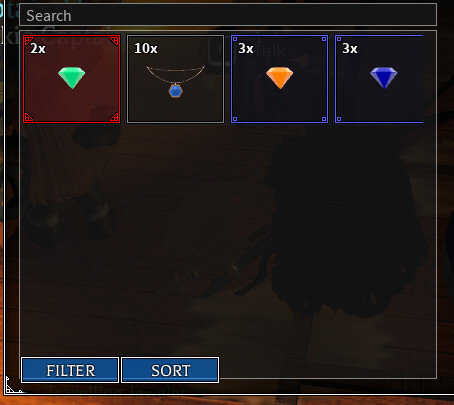Click the 2x quantity label
The image size is (454, 405).
[38, 49]
